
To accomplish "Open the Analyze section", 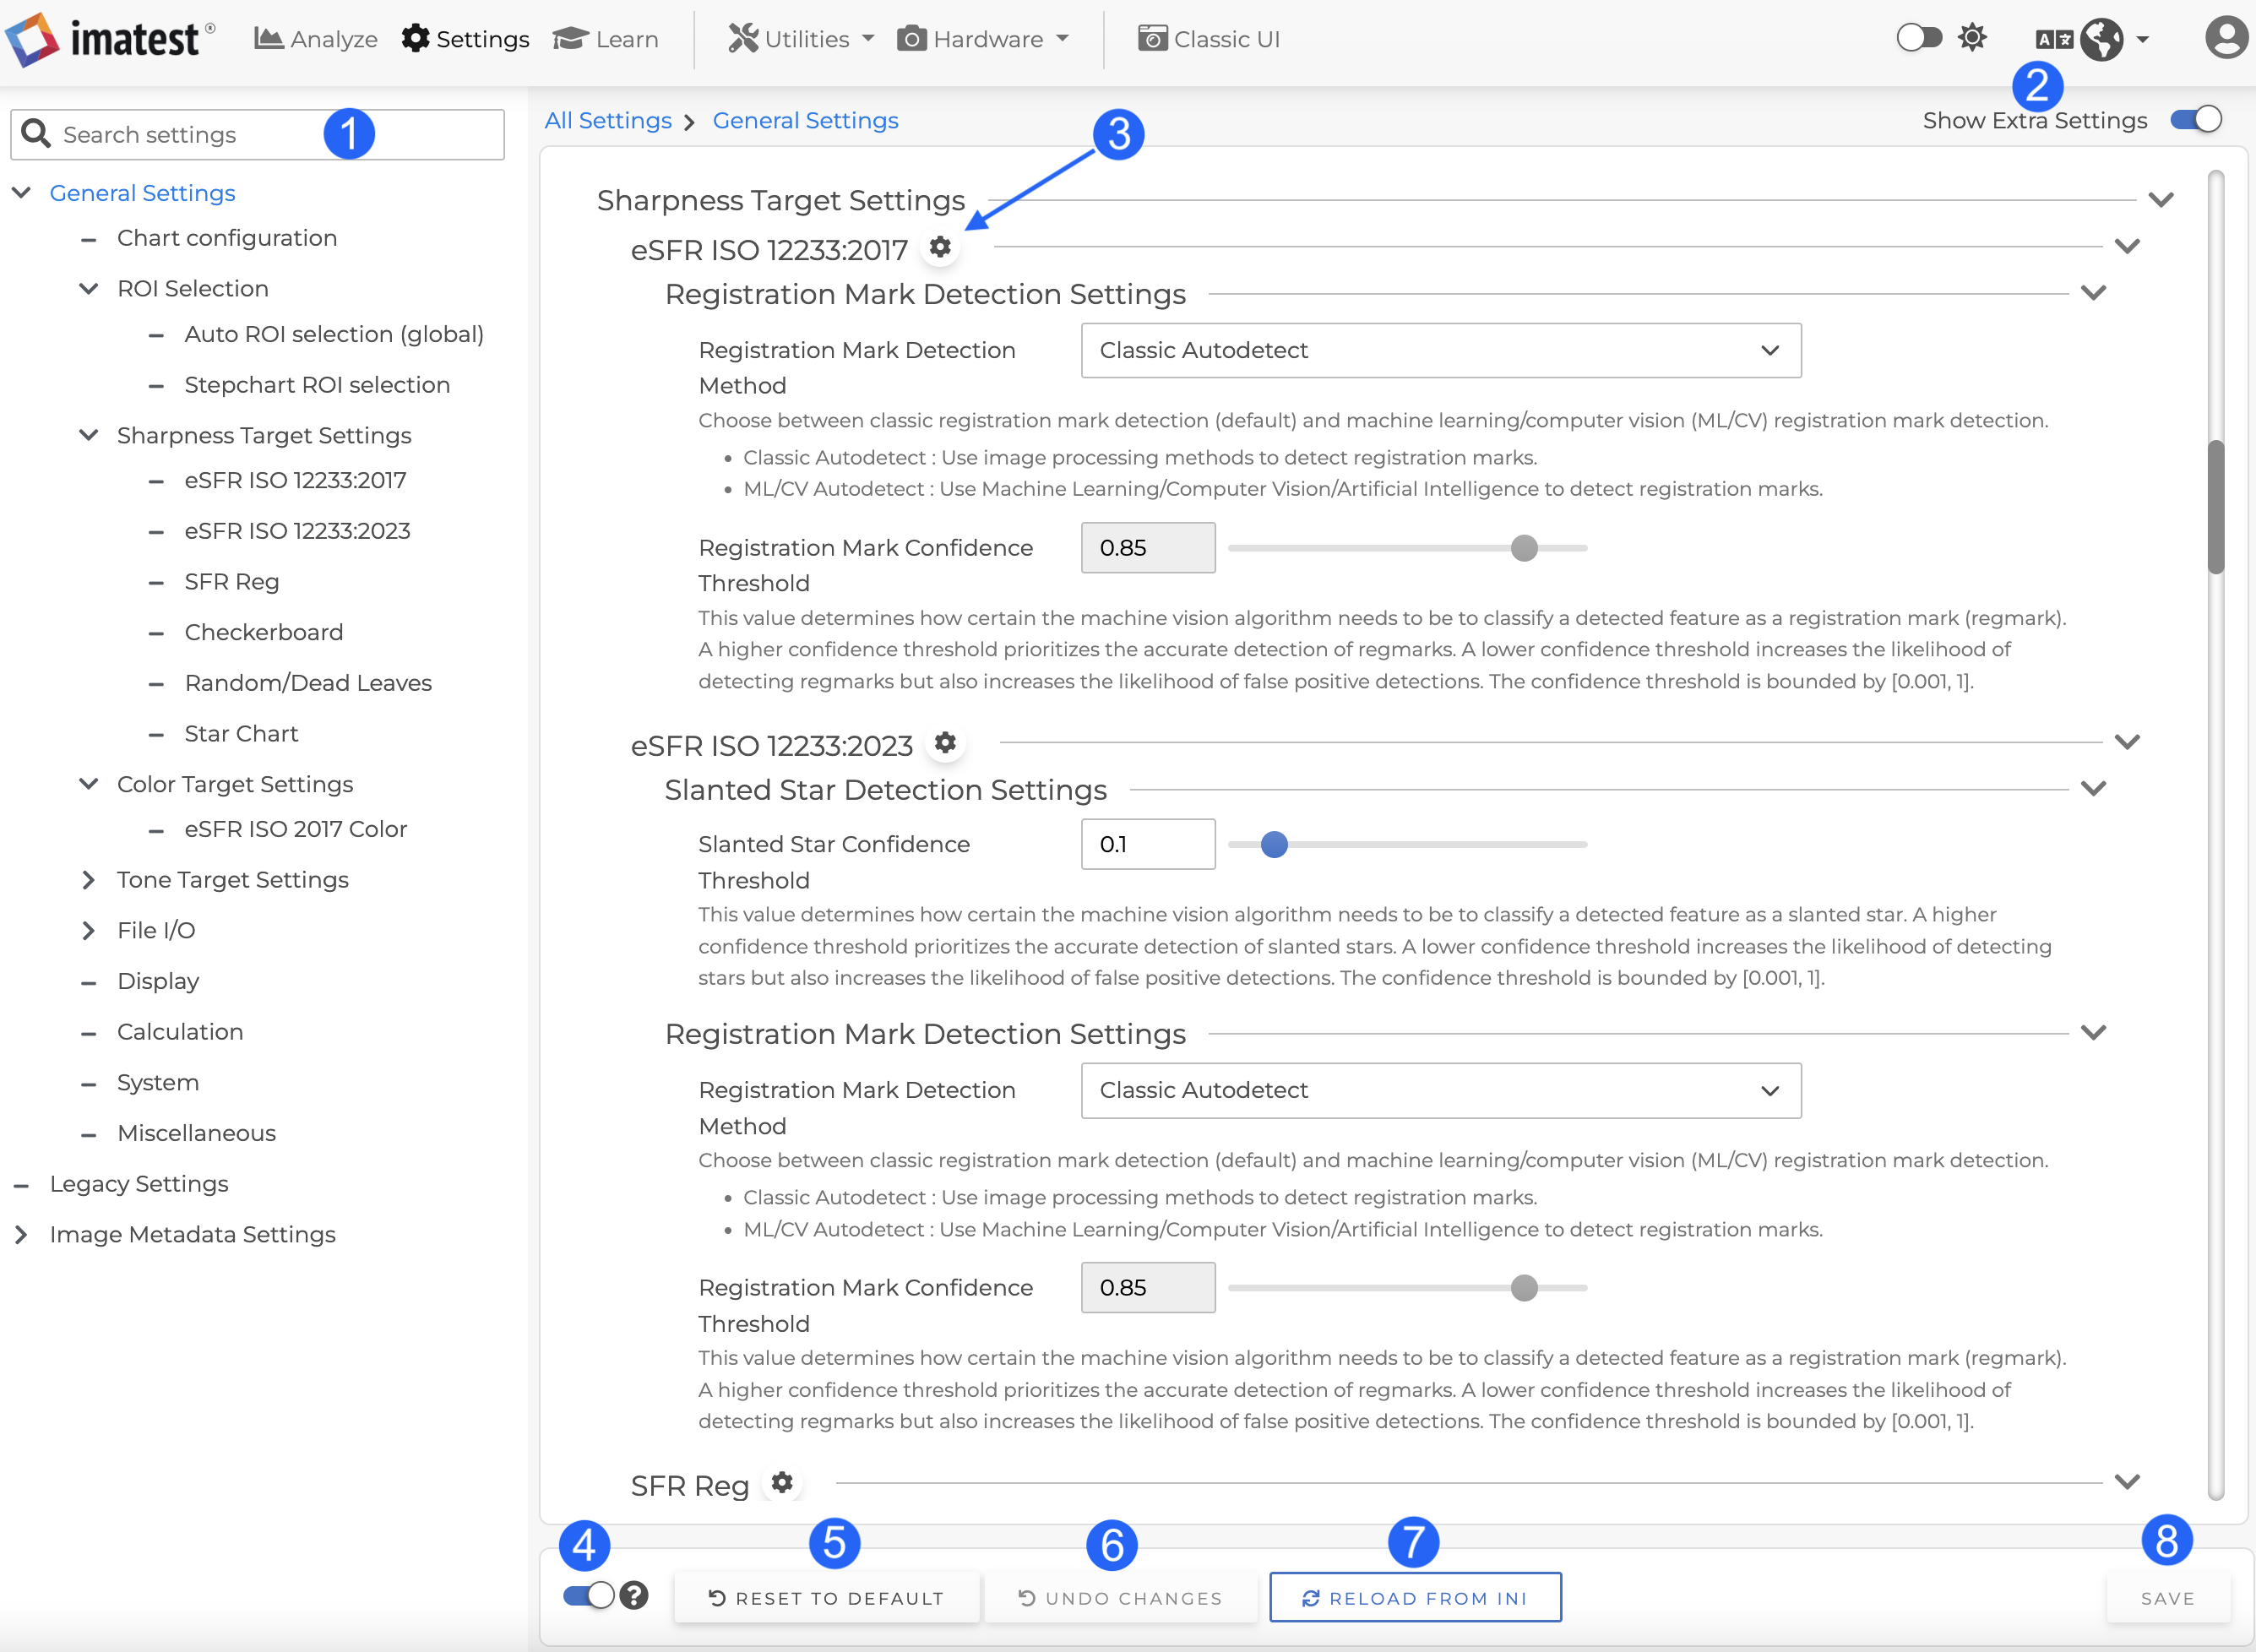I will 316,39.
